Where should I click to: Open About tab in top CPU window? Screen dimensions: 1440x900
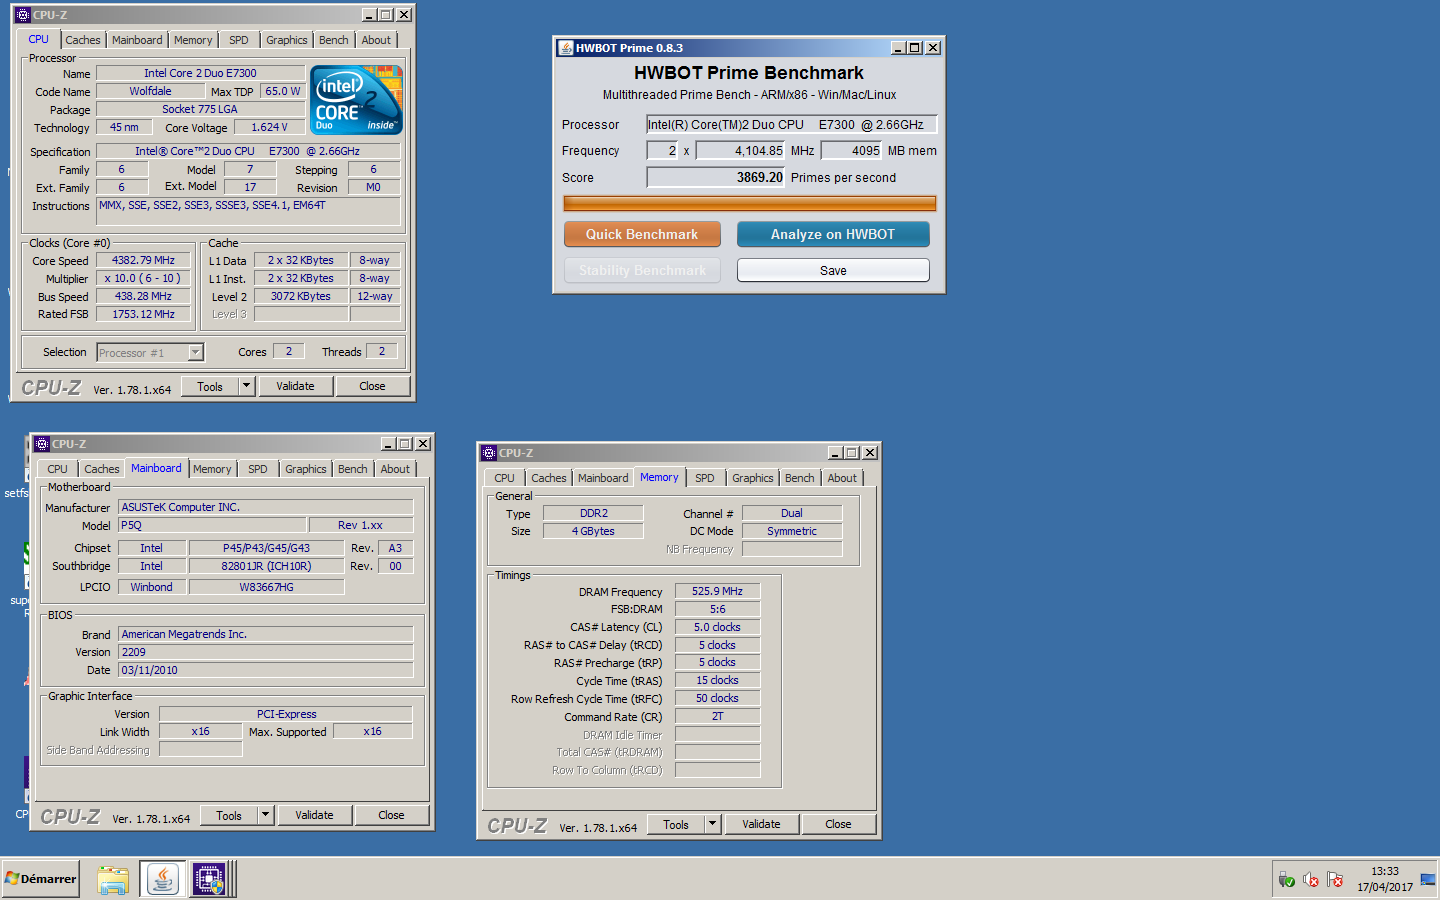[376, 40]
